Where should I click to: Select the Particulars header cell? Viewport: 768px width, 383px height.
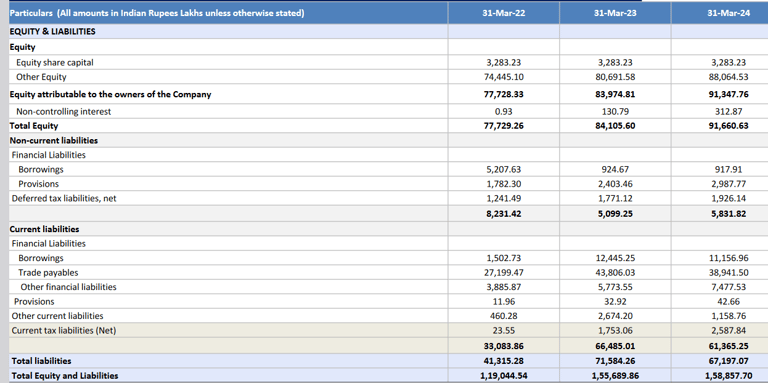click(228, 13)
